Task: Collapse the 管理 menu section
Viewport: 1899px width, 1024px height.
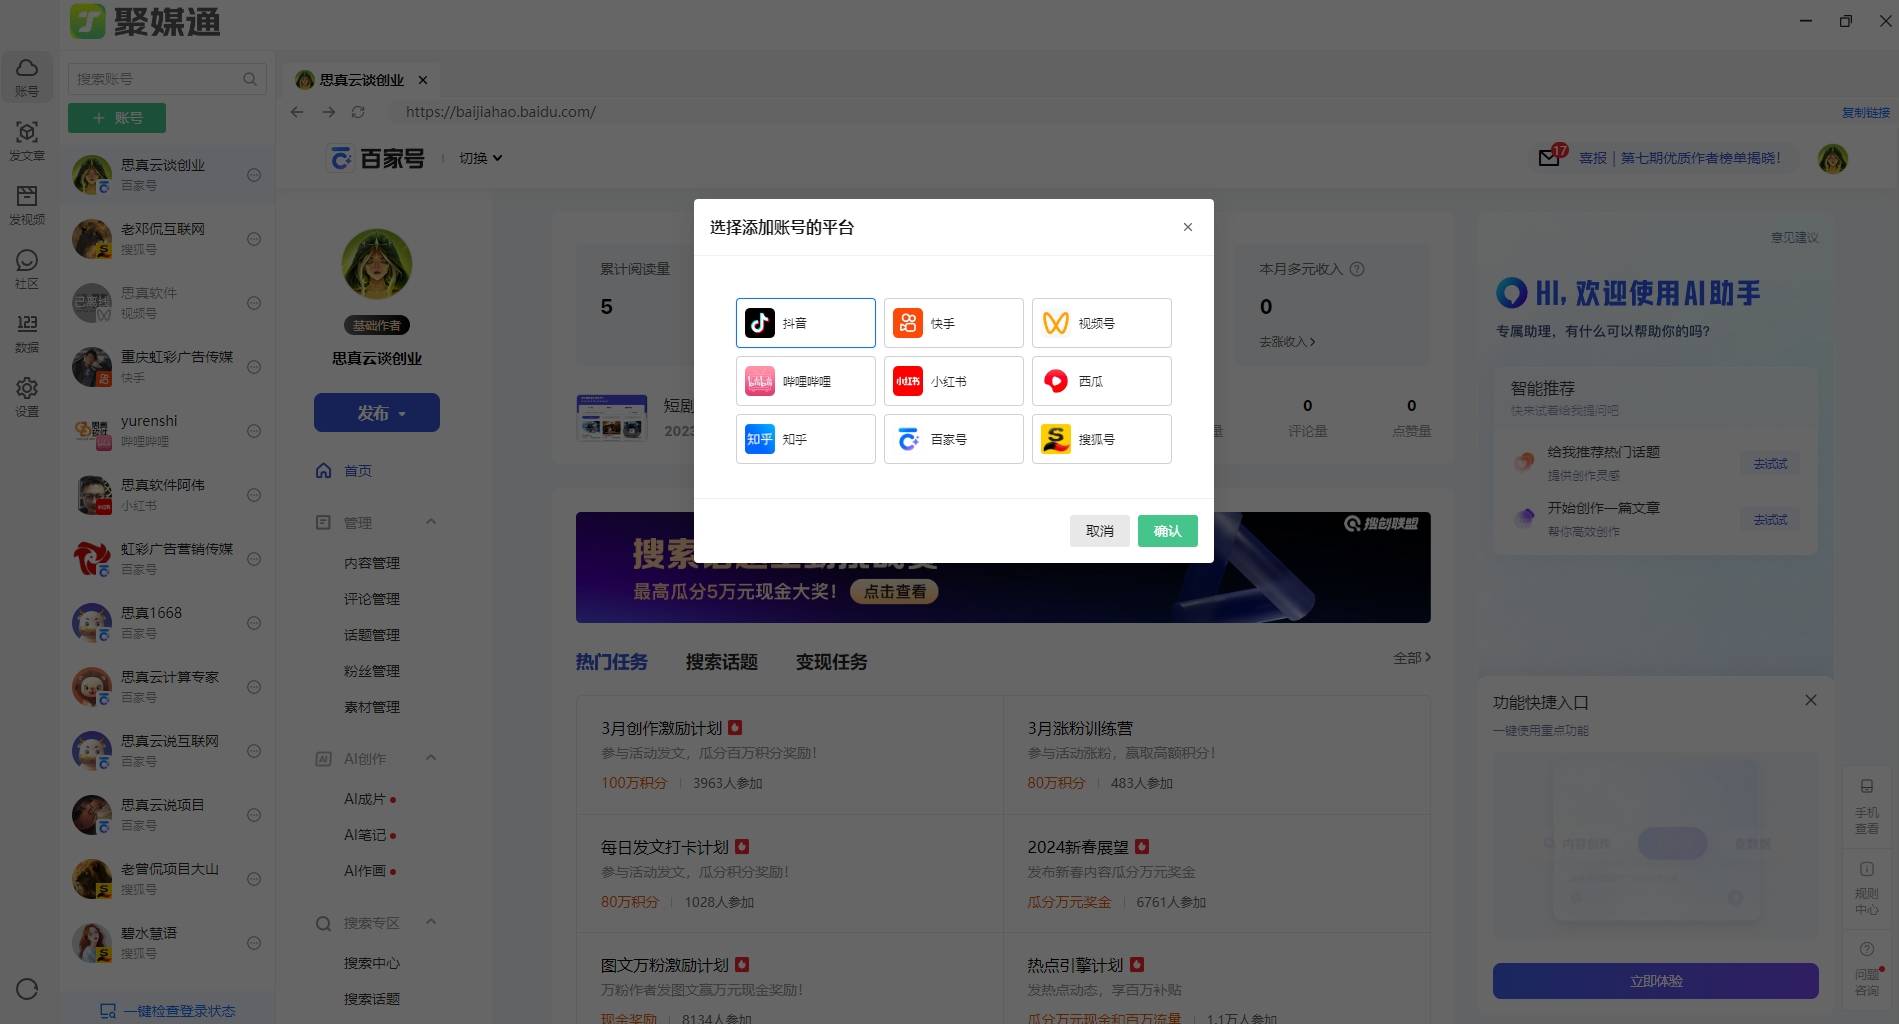Action: pyautogui.click(x=431, y=522)
